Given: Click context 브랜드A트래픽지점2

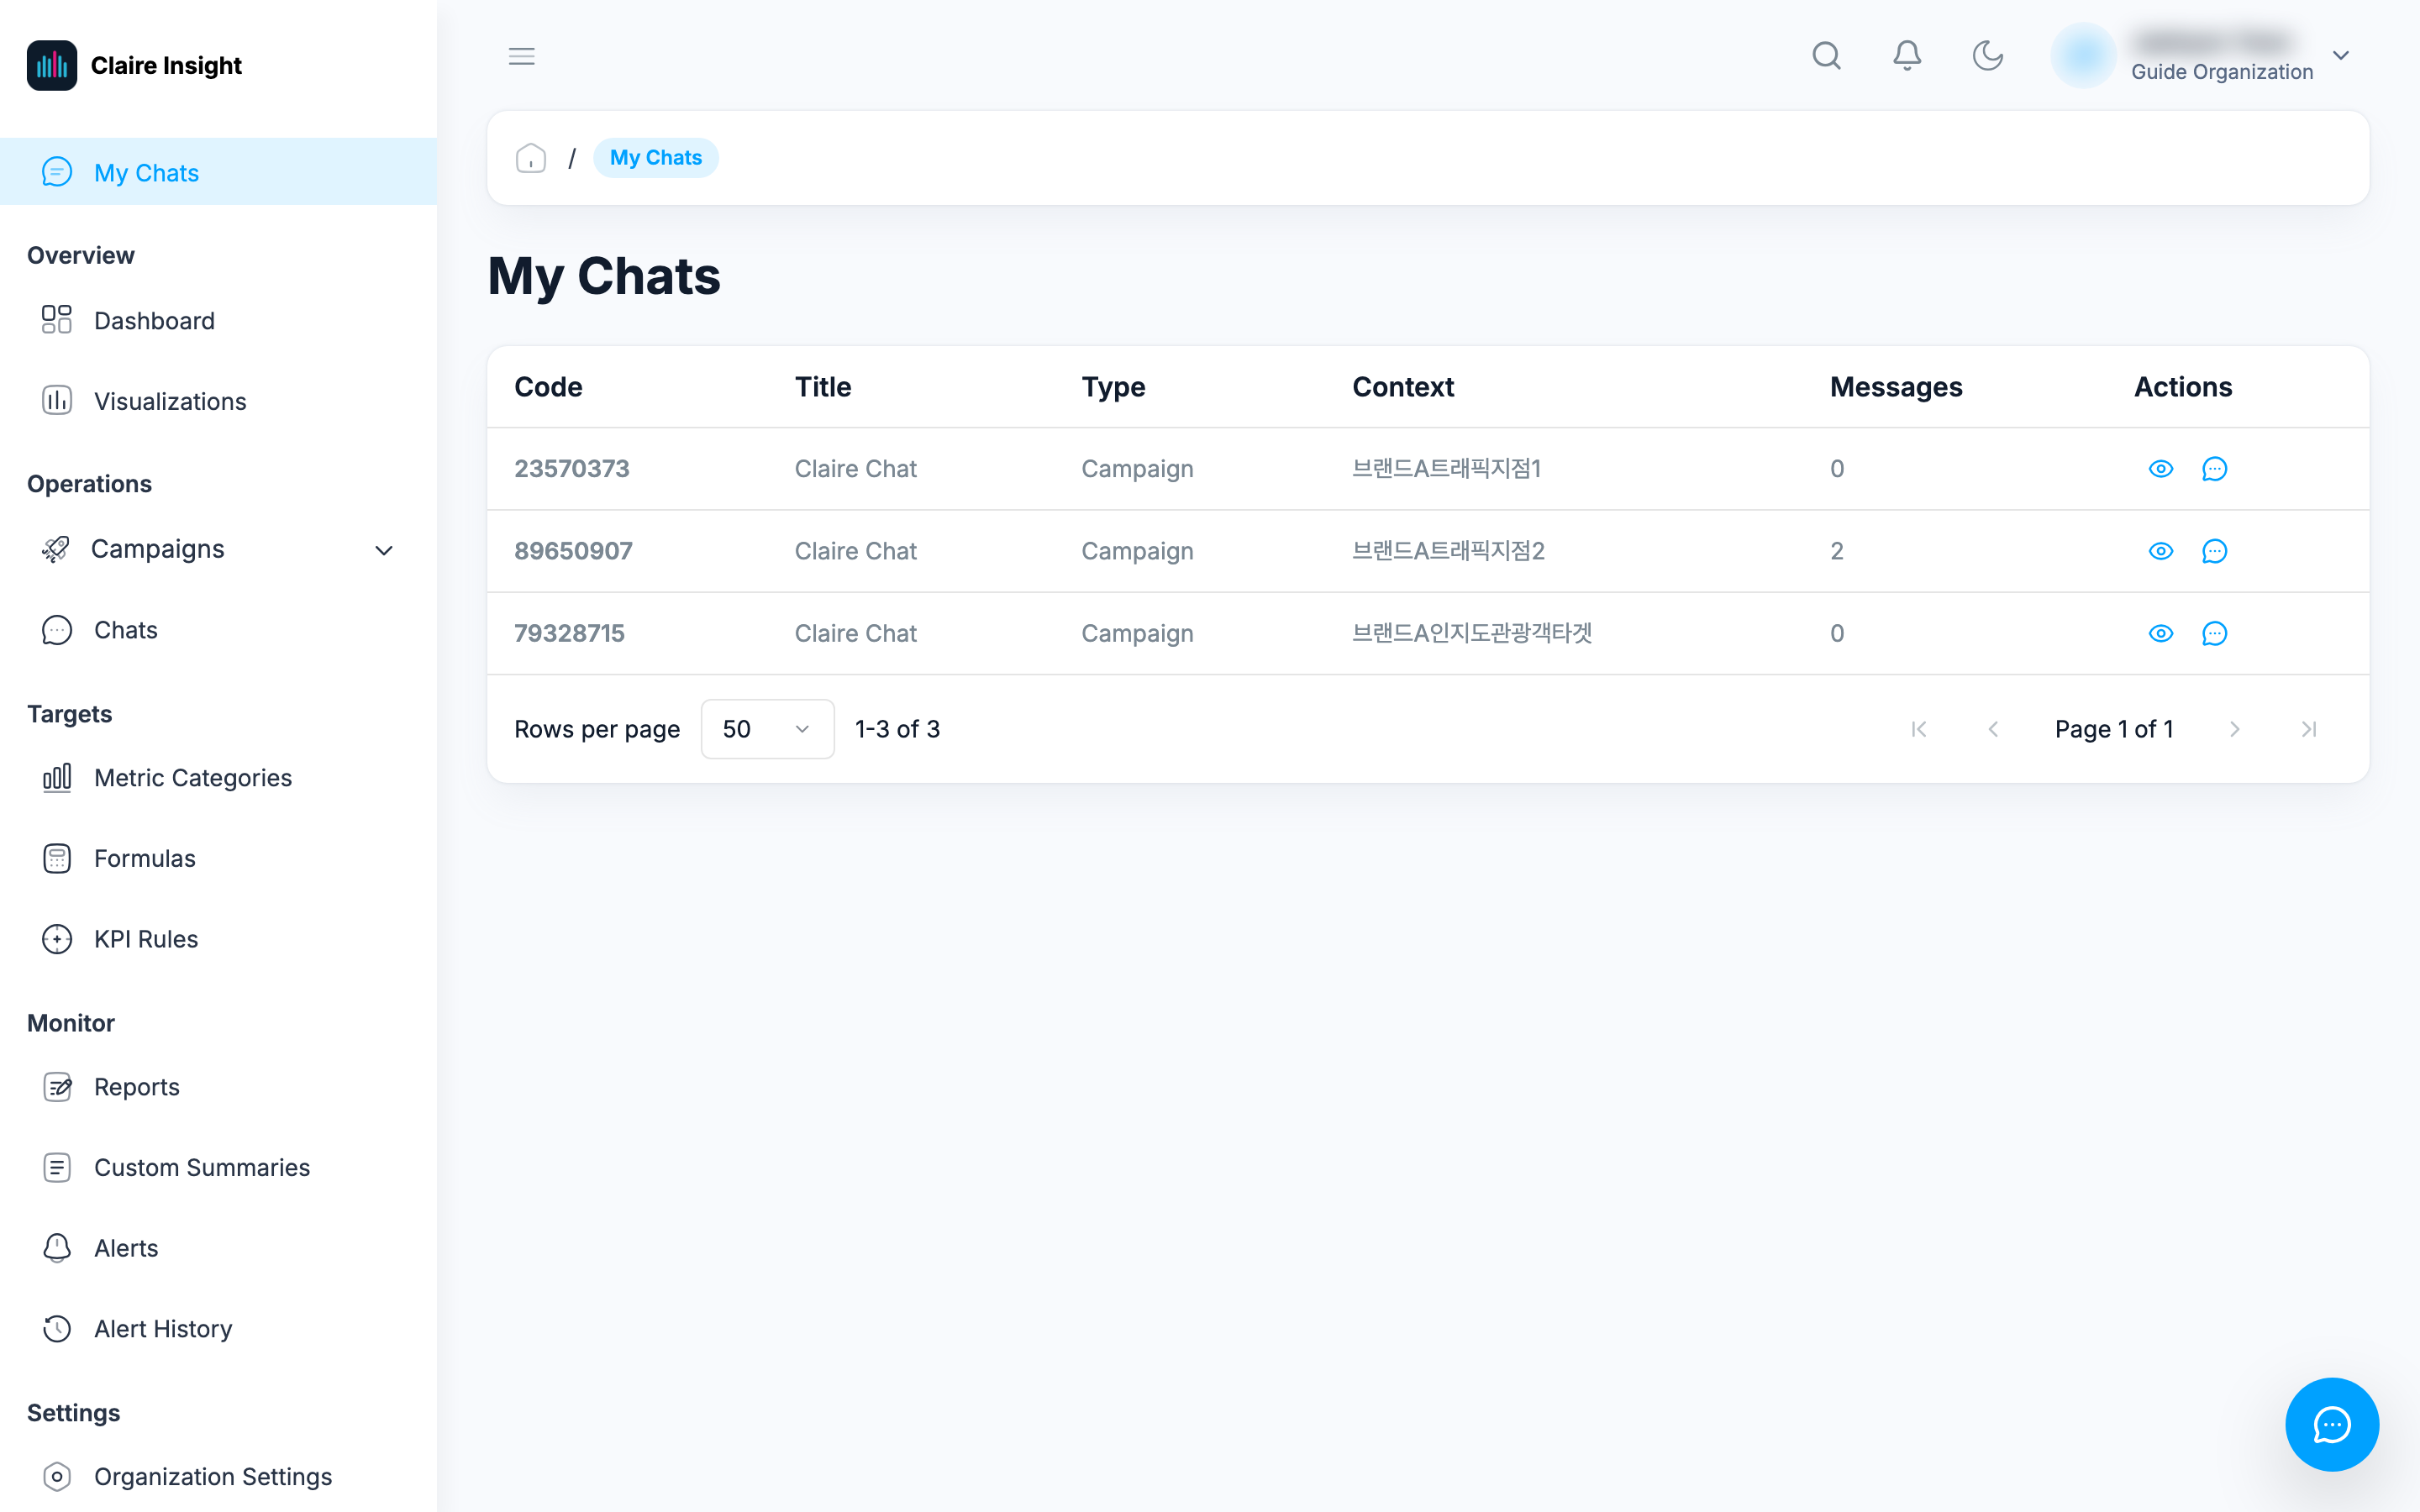Looking at the screenshot, I should [x=1448, y=551].
